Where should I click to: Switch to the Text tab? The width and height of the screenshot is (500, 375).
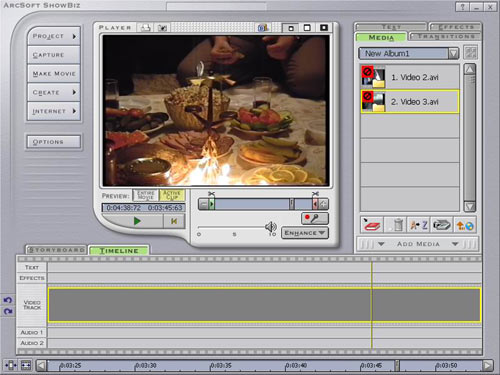(391, 27)
